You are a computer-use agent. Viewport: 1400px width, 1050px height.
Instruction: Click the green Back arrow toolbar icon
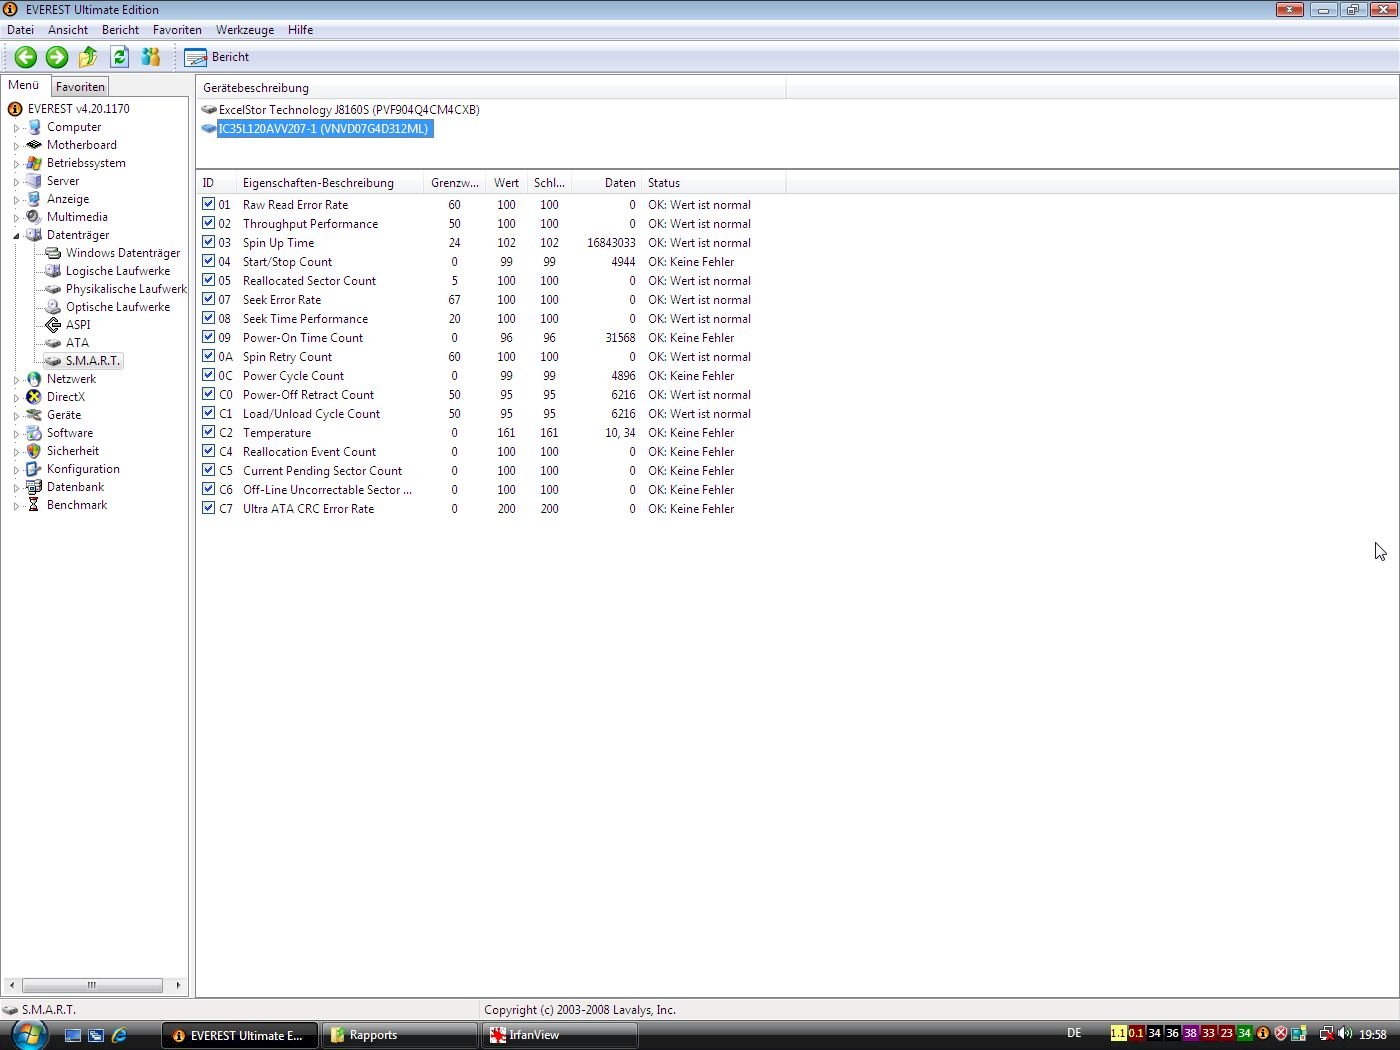click(26, 57)
